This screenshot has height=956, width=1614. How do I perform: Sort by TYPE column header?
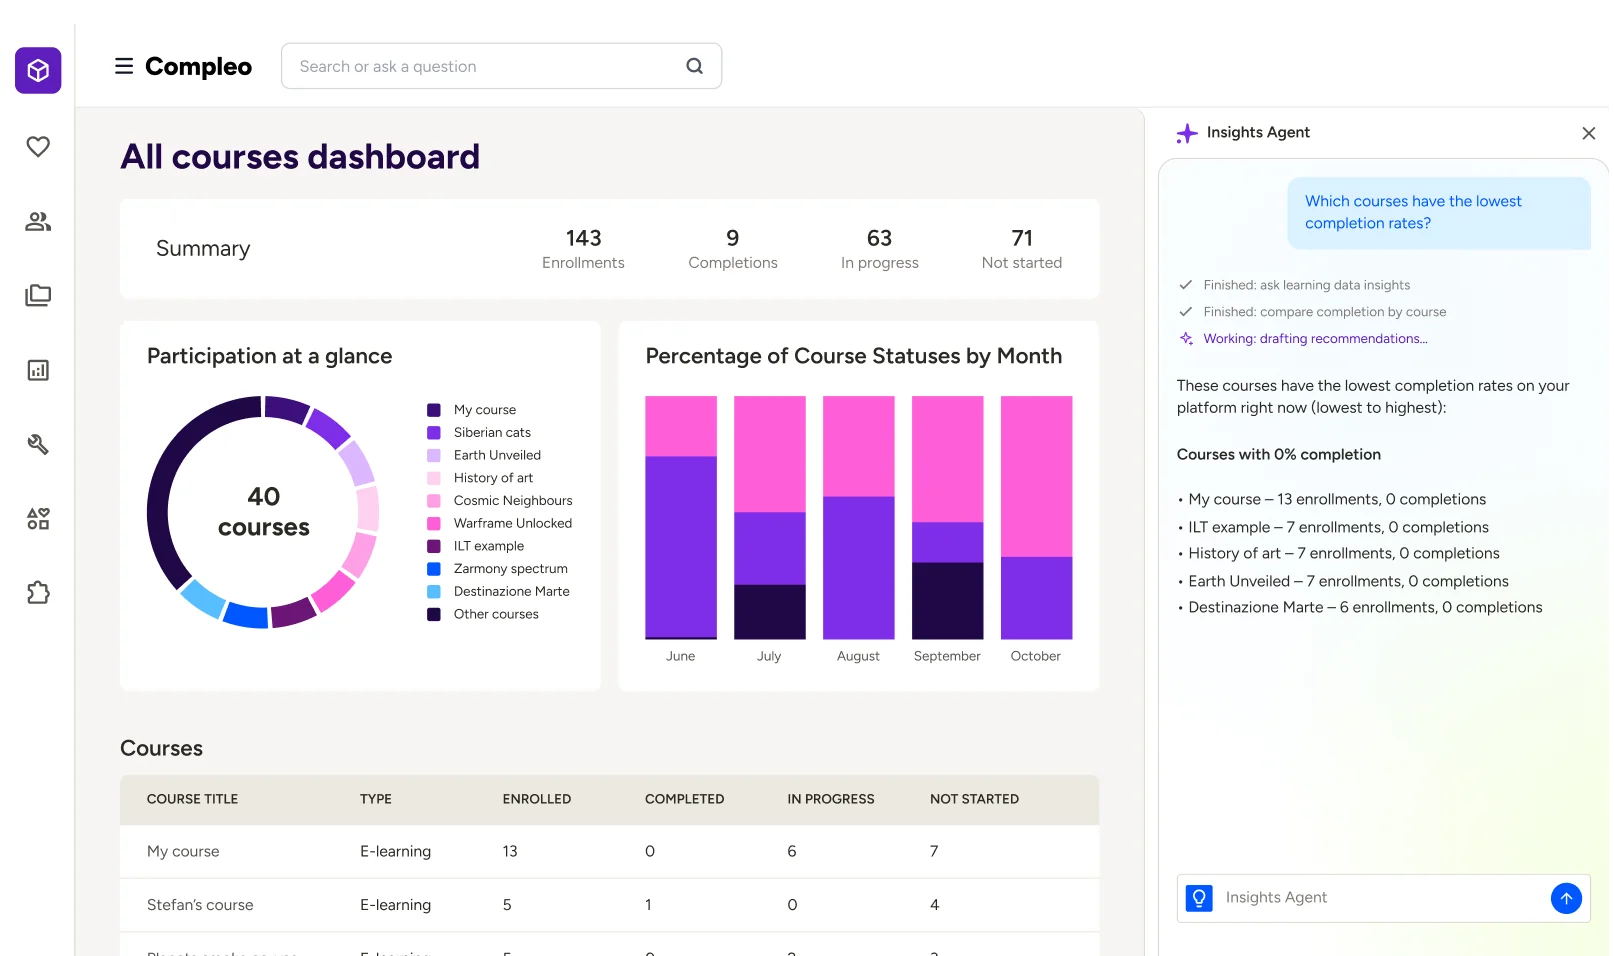(376, 799)
